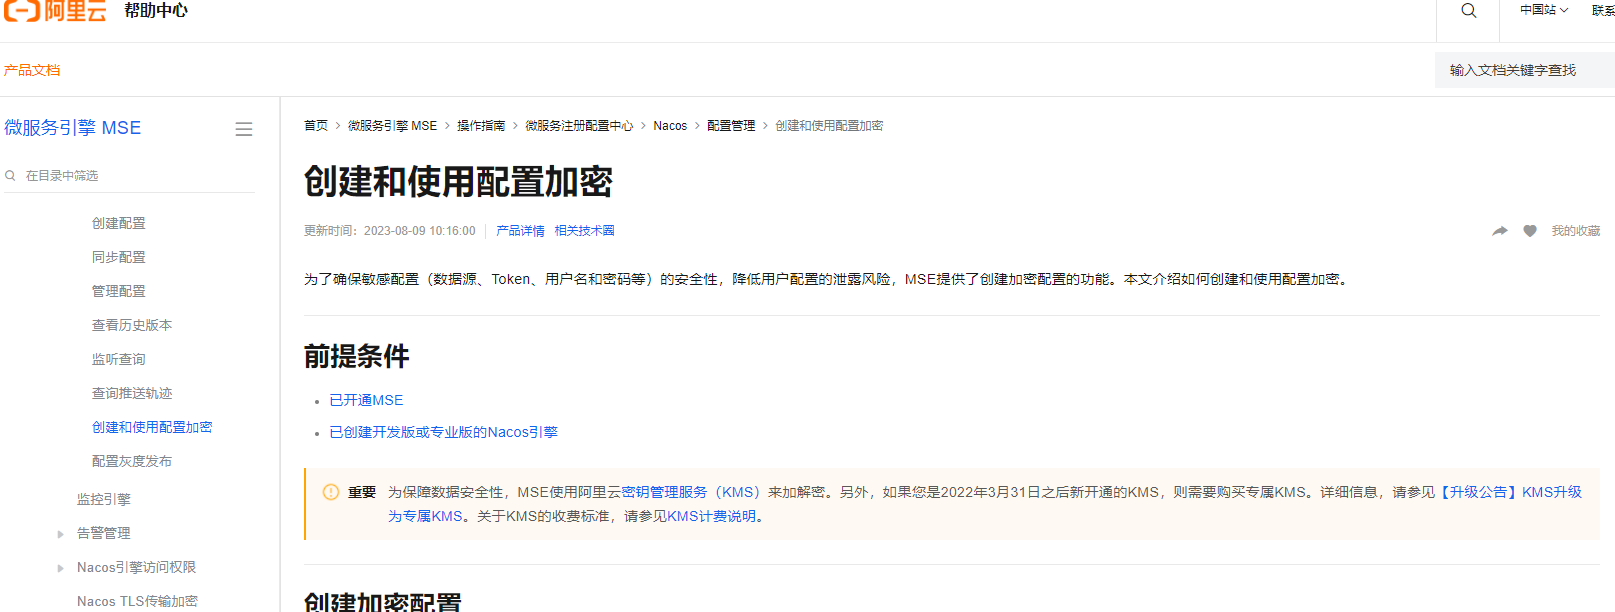
Task: Open 监听查询 in sidebar
Action: (x=119, y=359)
